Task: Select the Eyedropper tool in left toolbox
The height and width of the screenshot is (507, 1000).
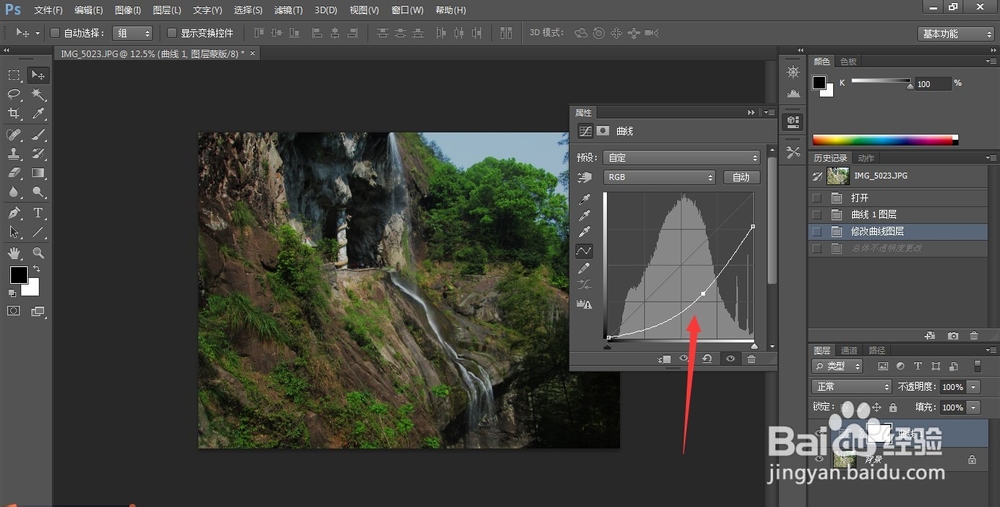Action: (x=38, y=114)
